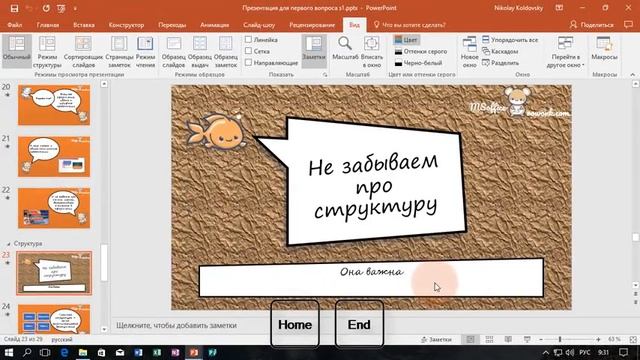Save presentation via quick access toolbar
This screenshot has height=360, width=640.
point(14,8)
